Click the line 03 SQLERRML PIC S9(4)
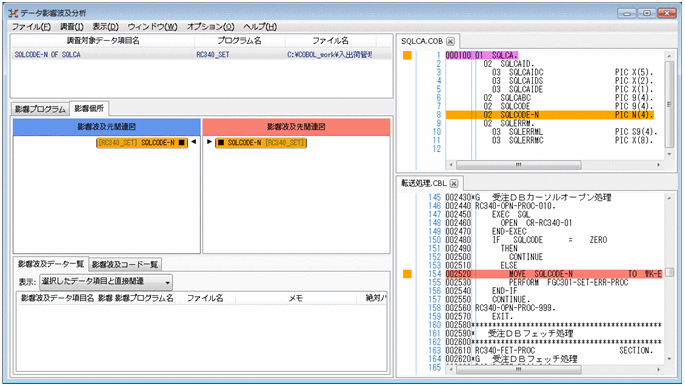 tap(574, 132)
